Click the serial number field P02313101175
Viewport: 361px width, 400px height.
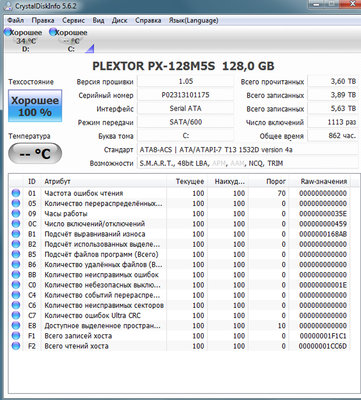click(186, 95)
